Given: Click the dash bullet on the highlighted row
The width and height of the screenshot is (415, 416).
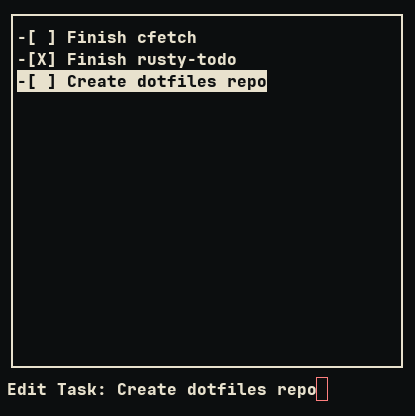Looking at the screenshot, I should [x=22, y=81].
